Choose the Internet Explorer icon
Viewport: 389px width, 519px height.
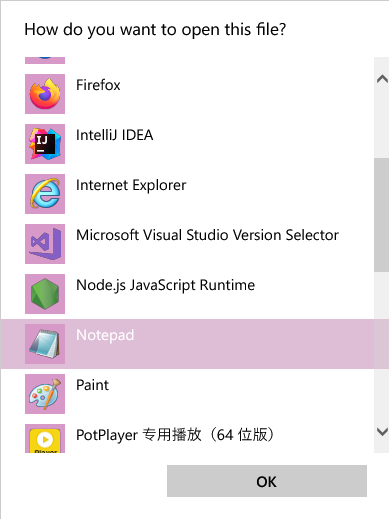[45, 194]
